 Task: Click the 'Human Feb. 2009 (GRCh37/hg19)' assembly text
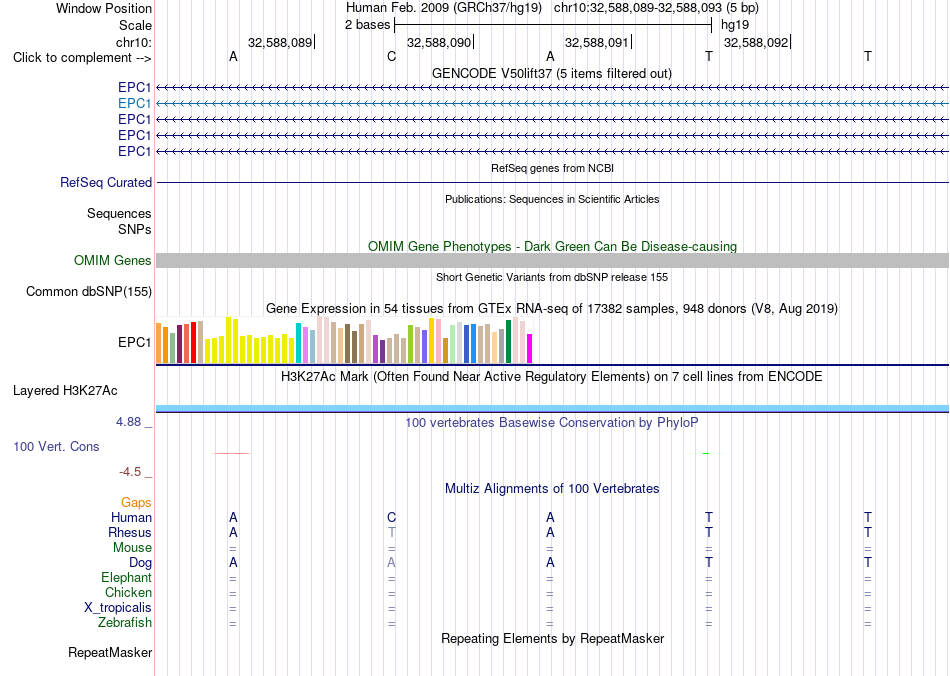pyautogui.click(x=443, y=8)
